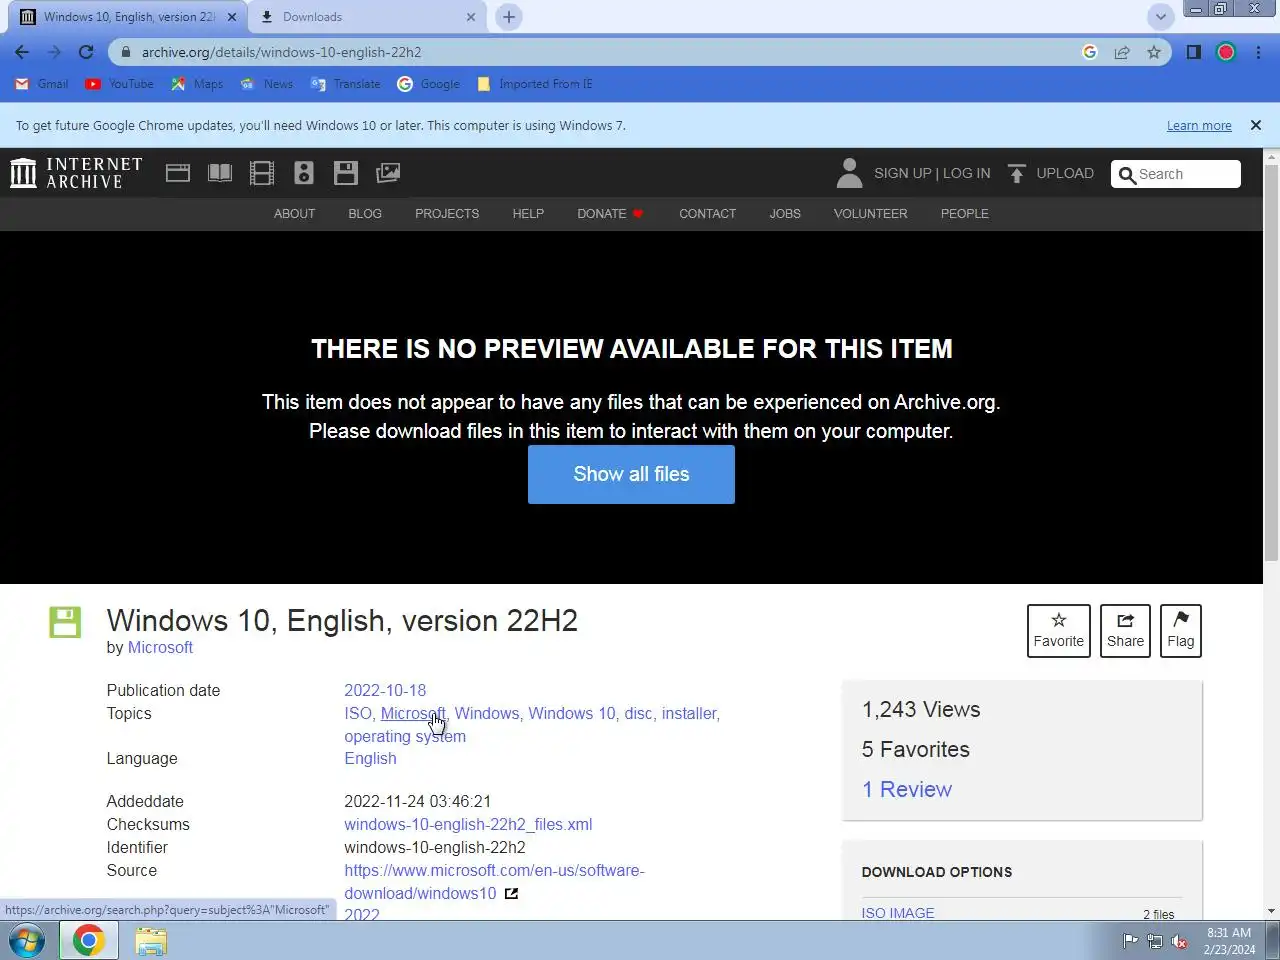
Task: Click the green floppy item type icon
Action: (x=65, y=622)
